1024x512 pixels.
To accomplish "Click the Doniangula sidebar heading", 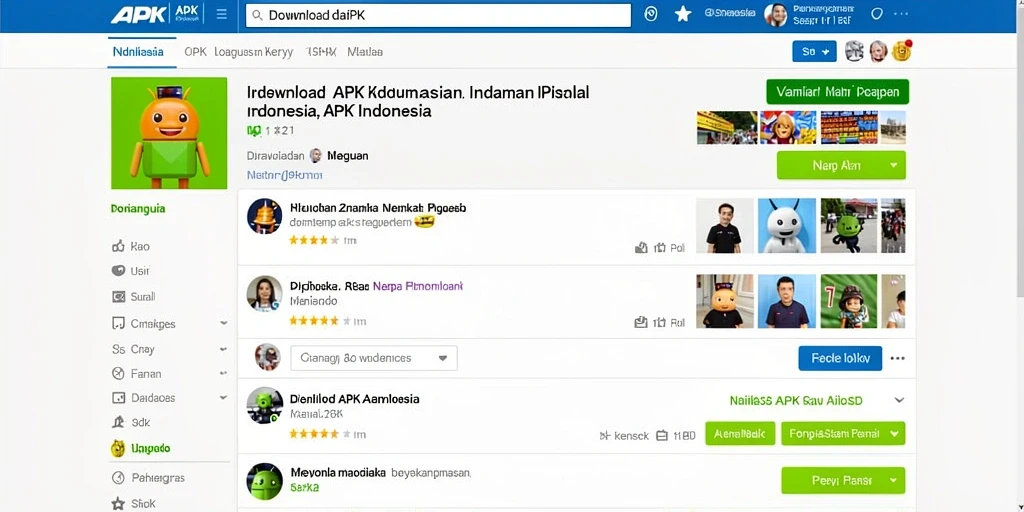I will tap(138, 209).
